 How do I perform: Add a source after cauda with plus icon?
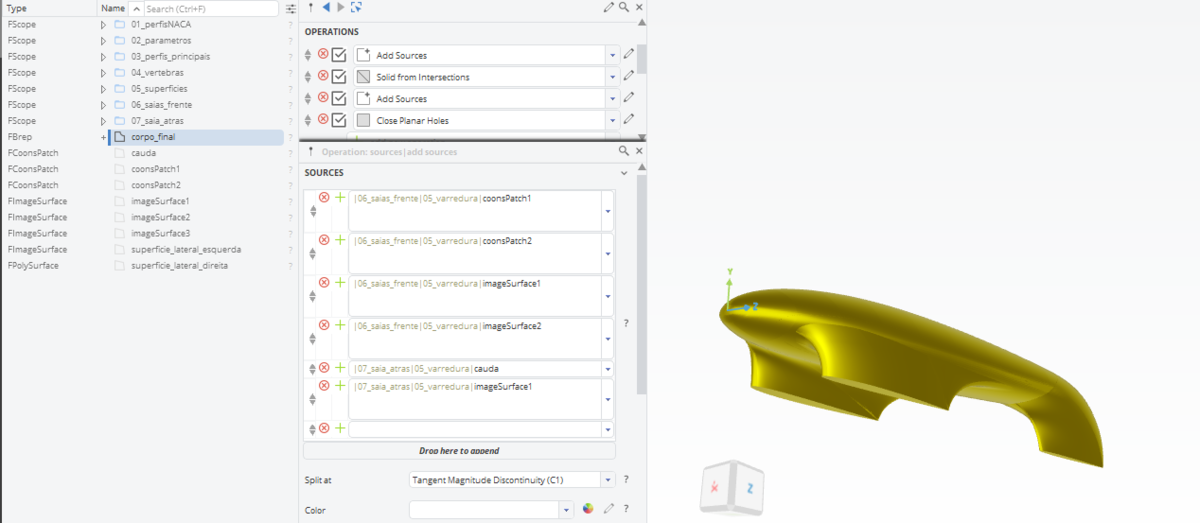click(x=340, y=368)
